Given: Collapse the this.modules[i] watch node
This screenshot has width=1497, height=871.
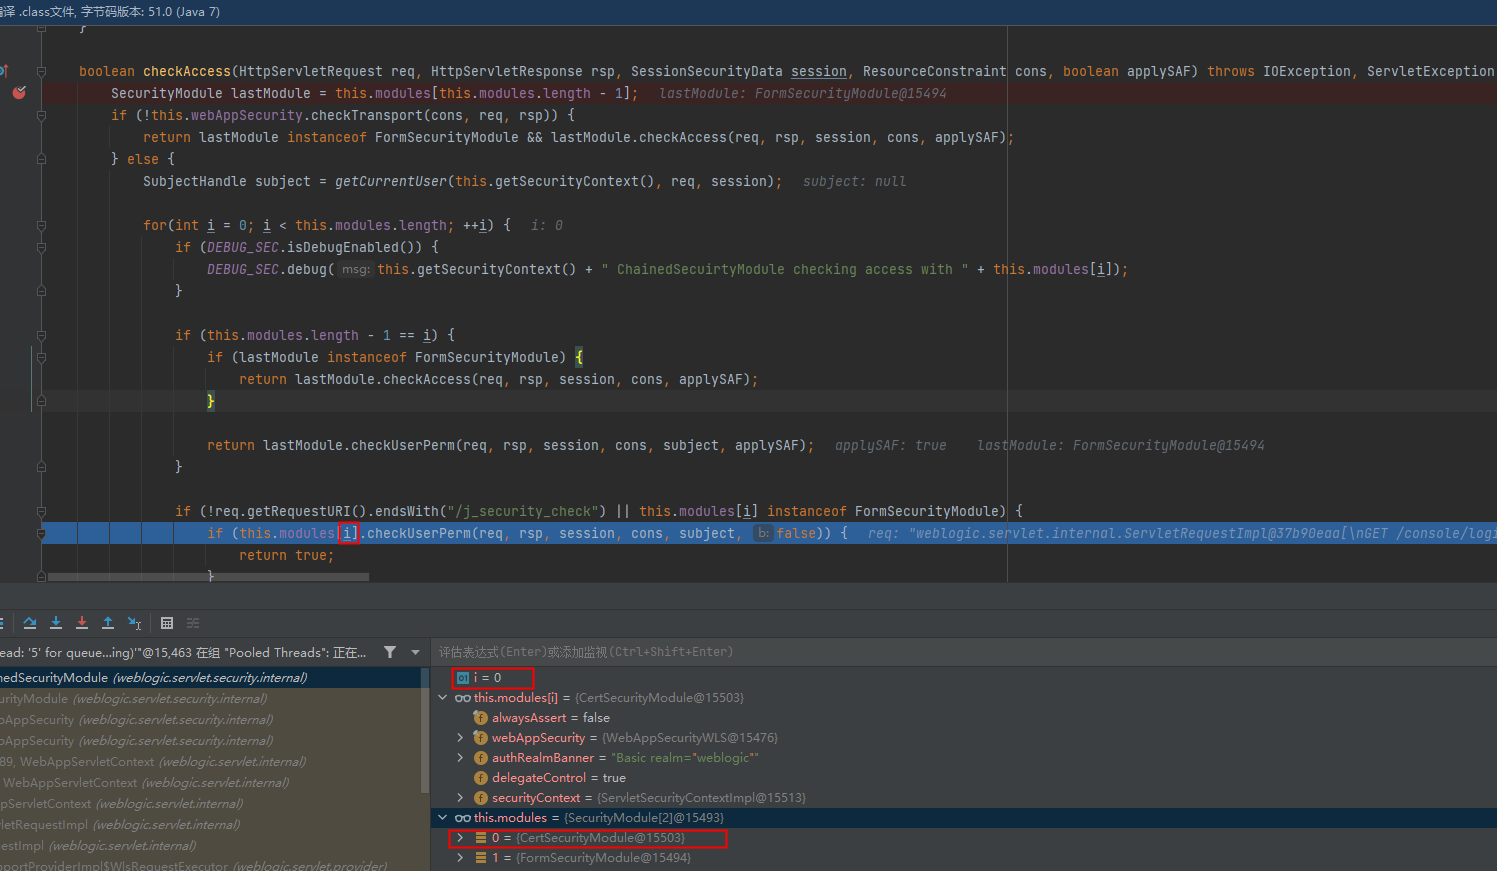Looking at the screenshot, I should tap(443, 698).
